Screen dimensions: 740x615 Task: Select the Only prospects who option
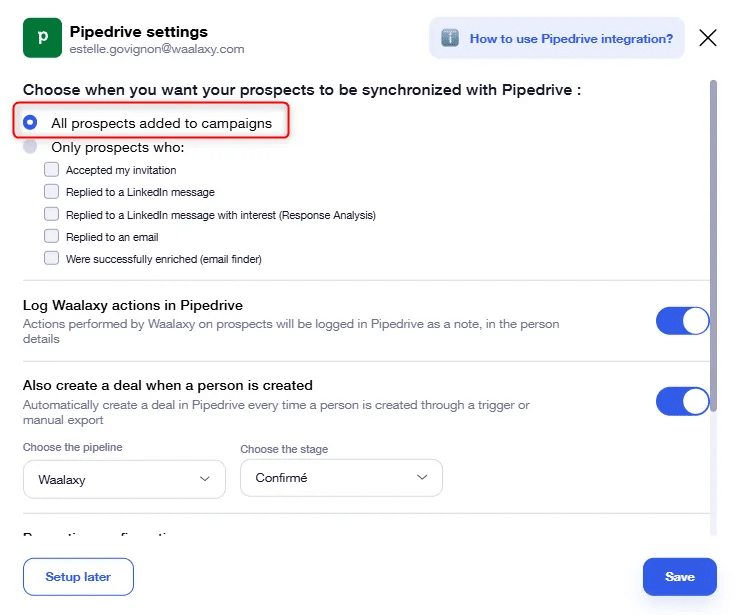coord(30,147)
